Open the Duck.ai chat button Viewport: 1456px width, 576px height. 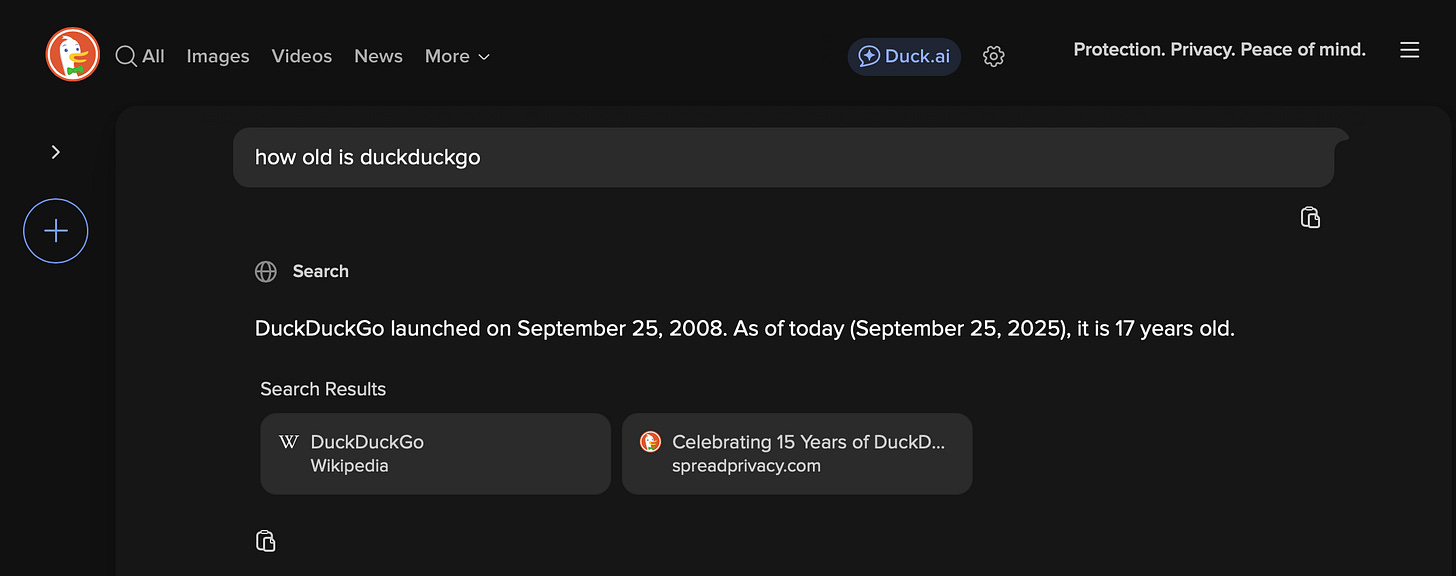point(904,56)
